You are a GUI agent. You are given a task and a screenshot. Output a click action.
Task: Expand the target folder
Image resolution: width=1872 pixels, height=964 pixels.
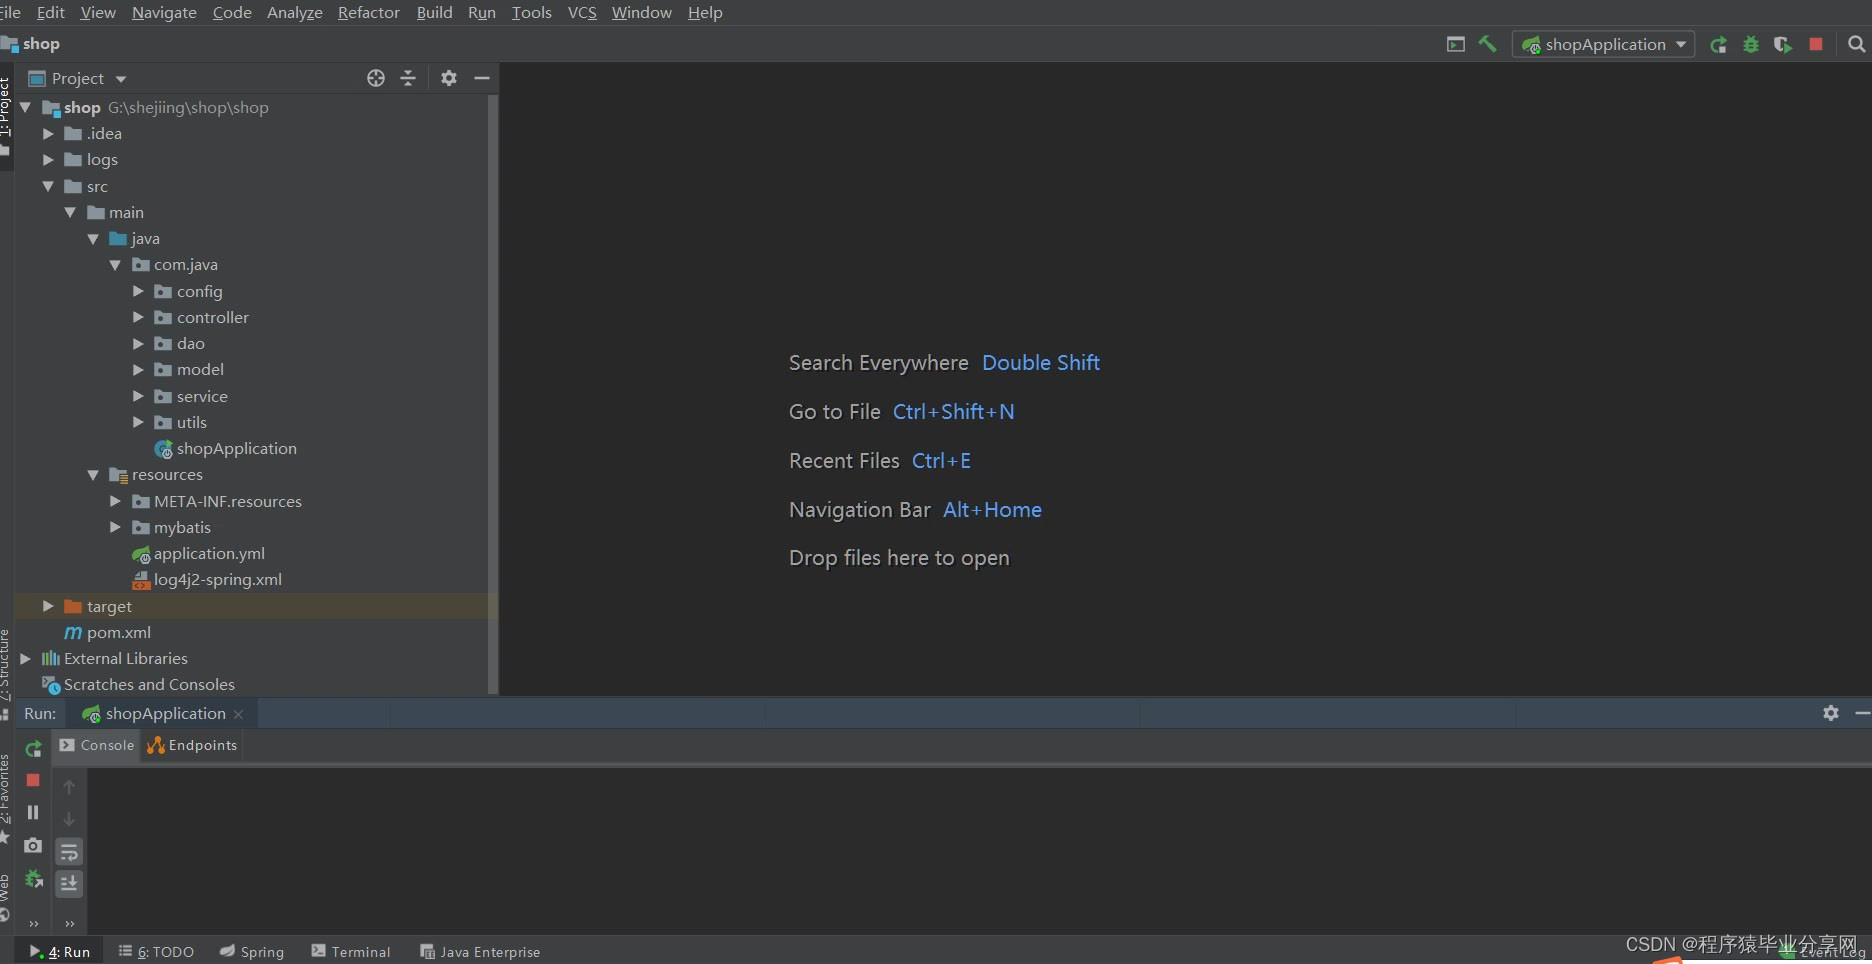click(48, 606)
